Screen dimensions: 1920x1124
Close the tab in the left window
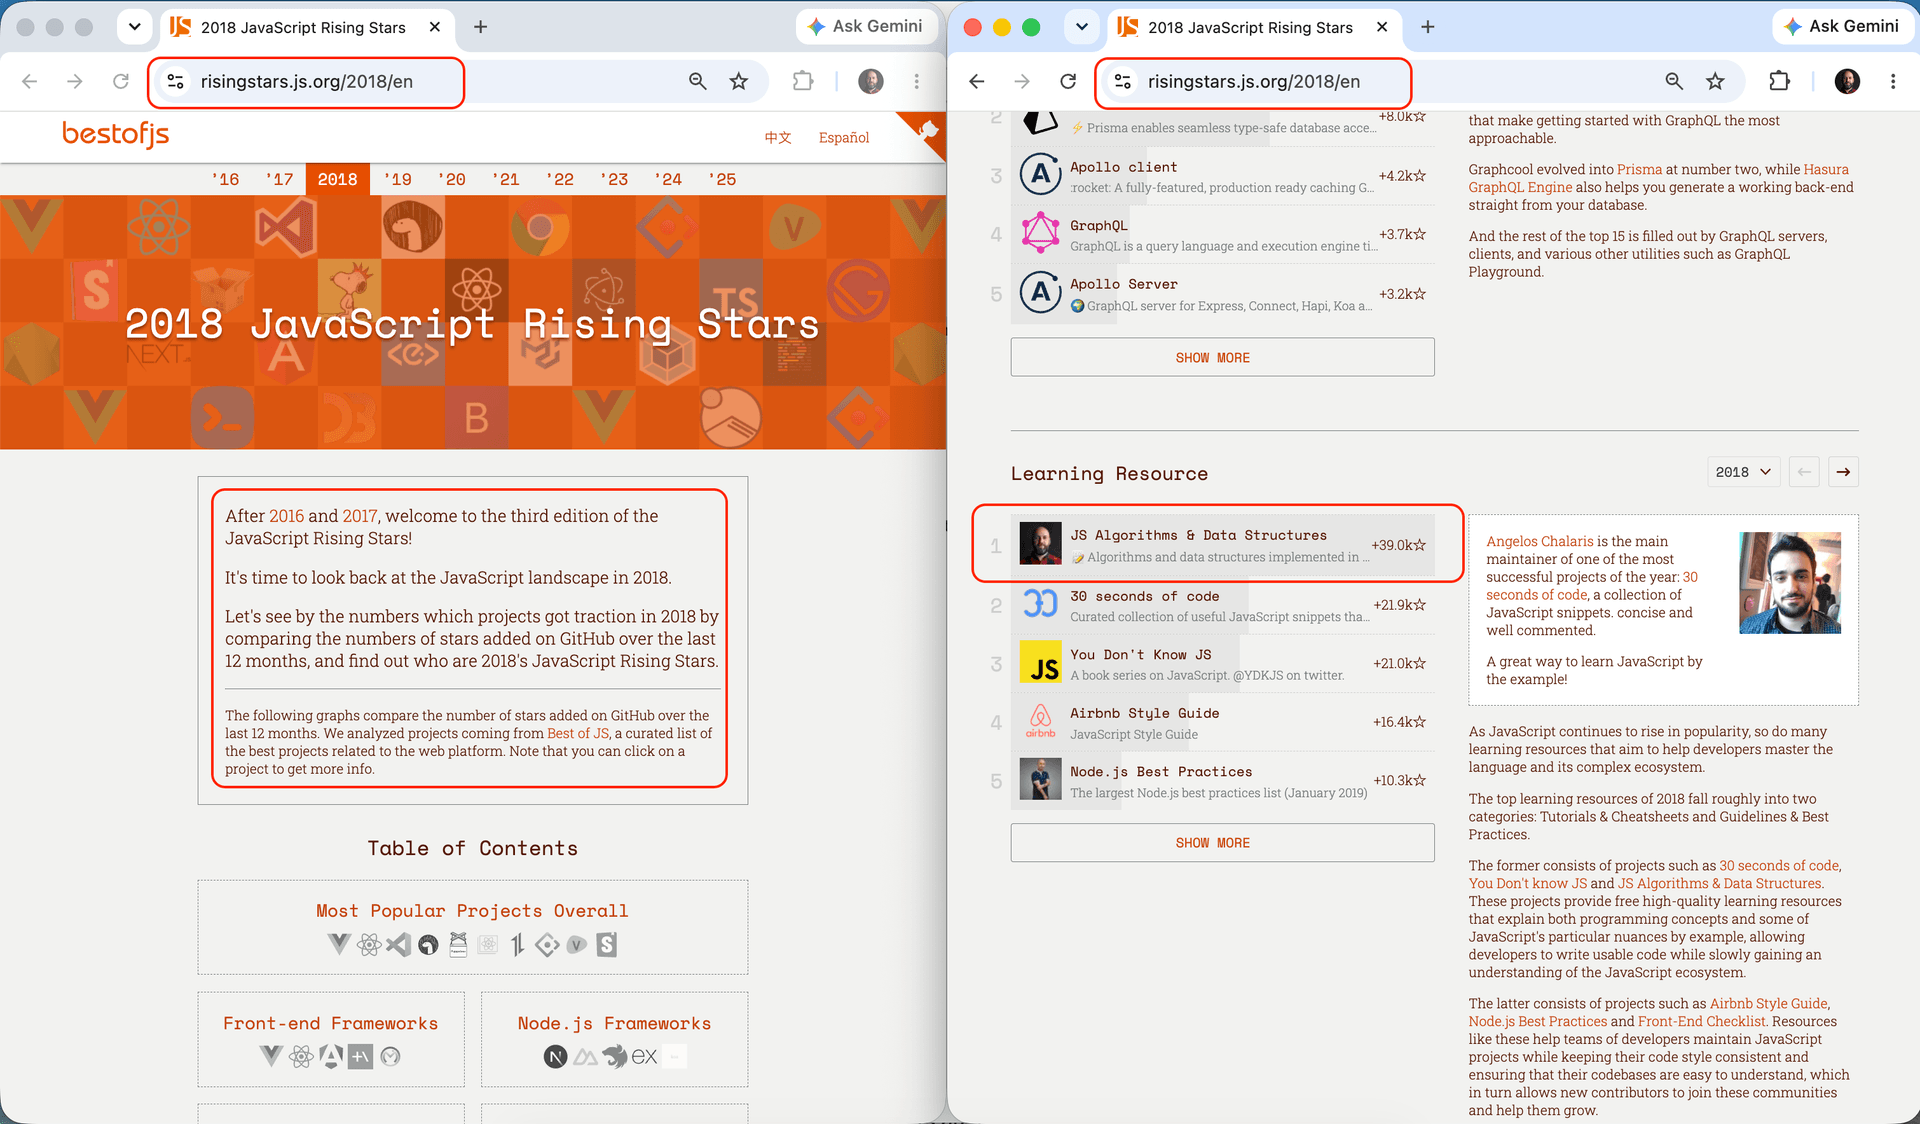coord(435,27)
